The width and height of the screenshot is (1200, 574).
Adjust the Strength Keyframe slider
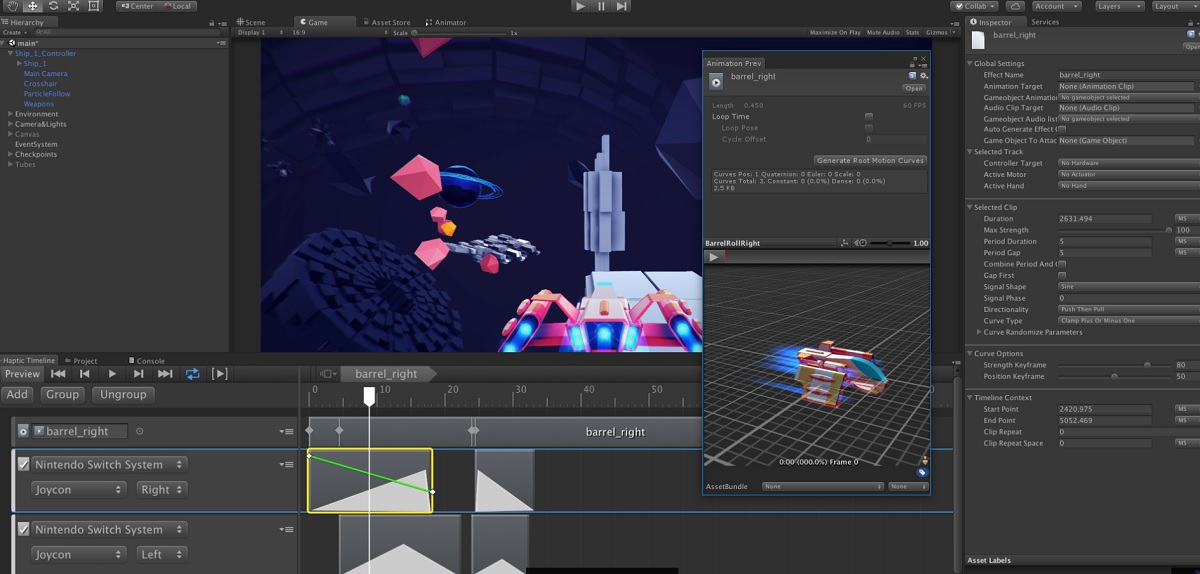click(x=1116, y=365)
